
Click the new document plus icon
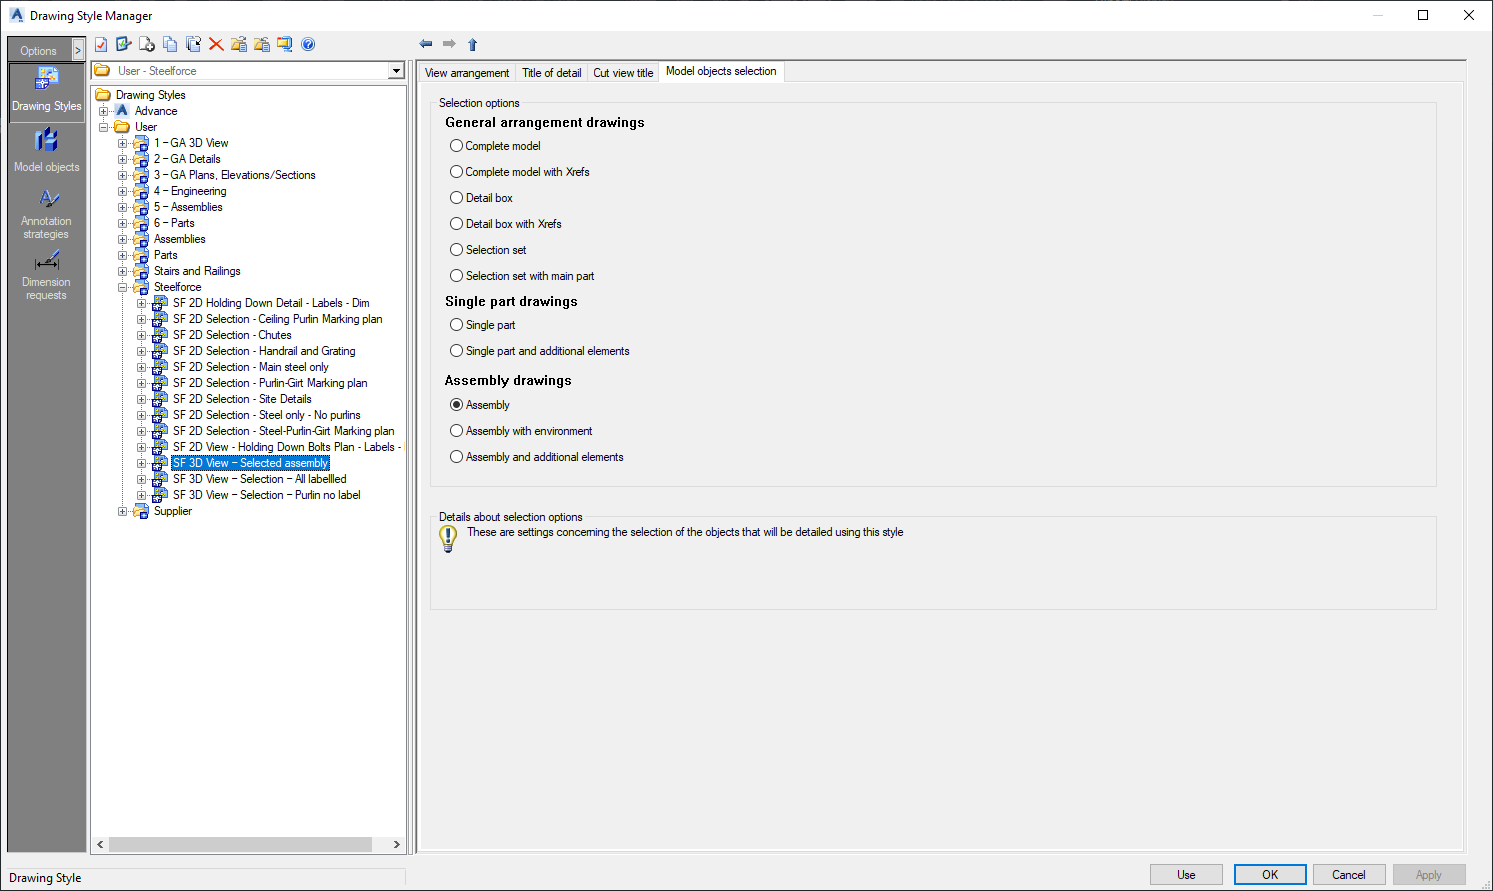147,44
